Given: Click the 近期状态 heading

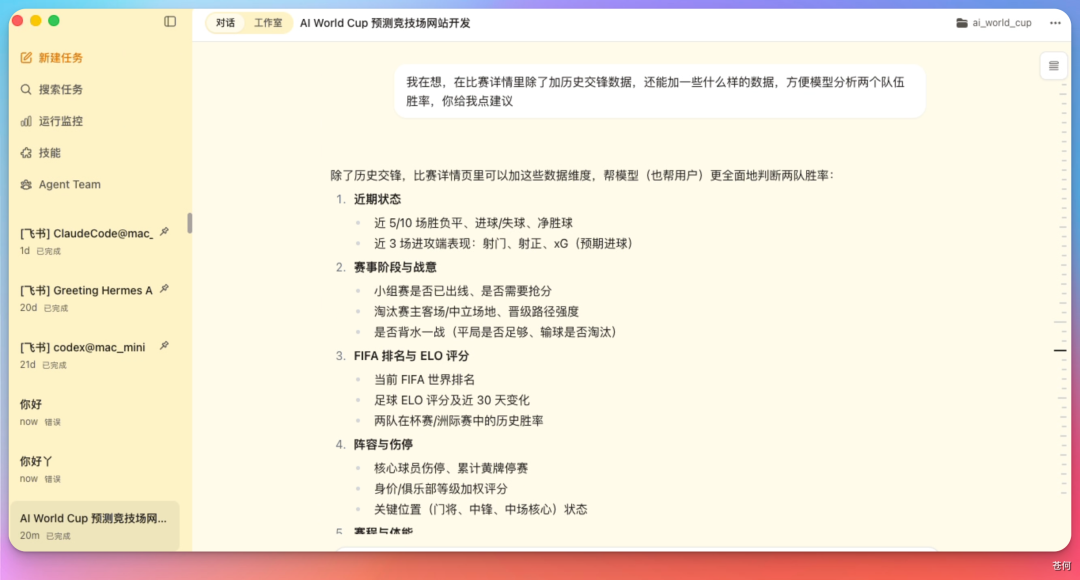Looking at the screenshot, I should pyautogui.click(x=377, y=199).
